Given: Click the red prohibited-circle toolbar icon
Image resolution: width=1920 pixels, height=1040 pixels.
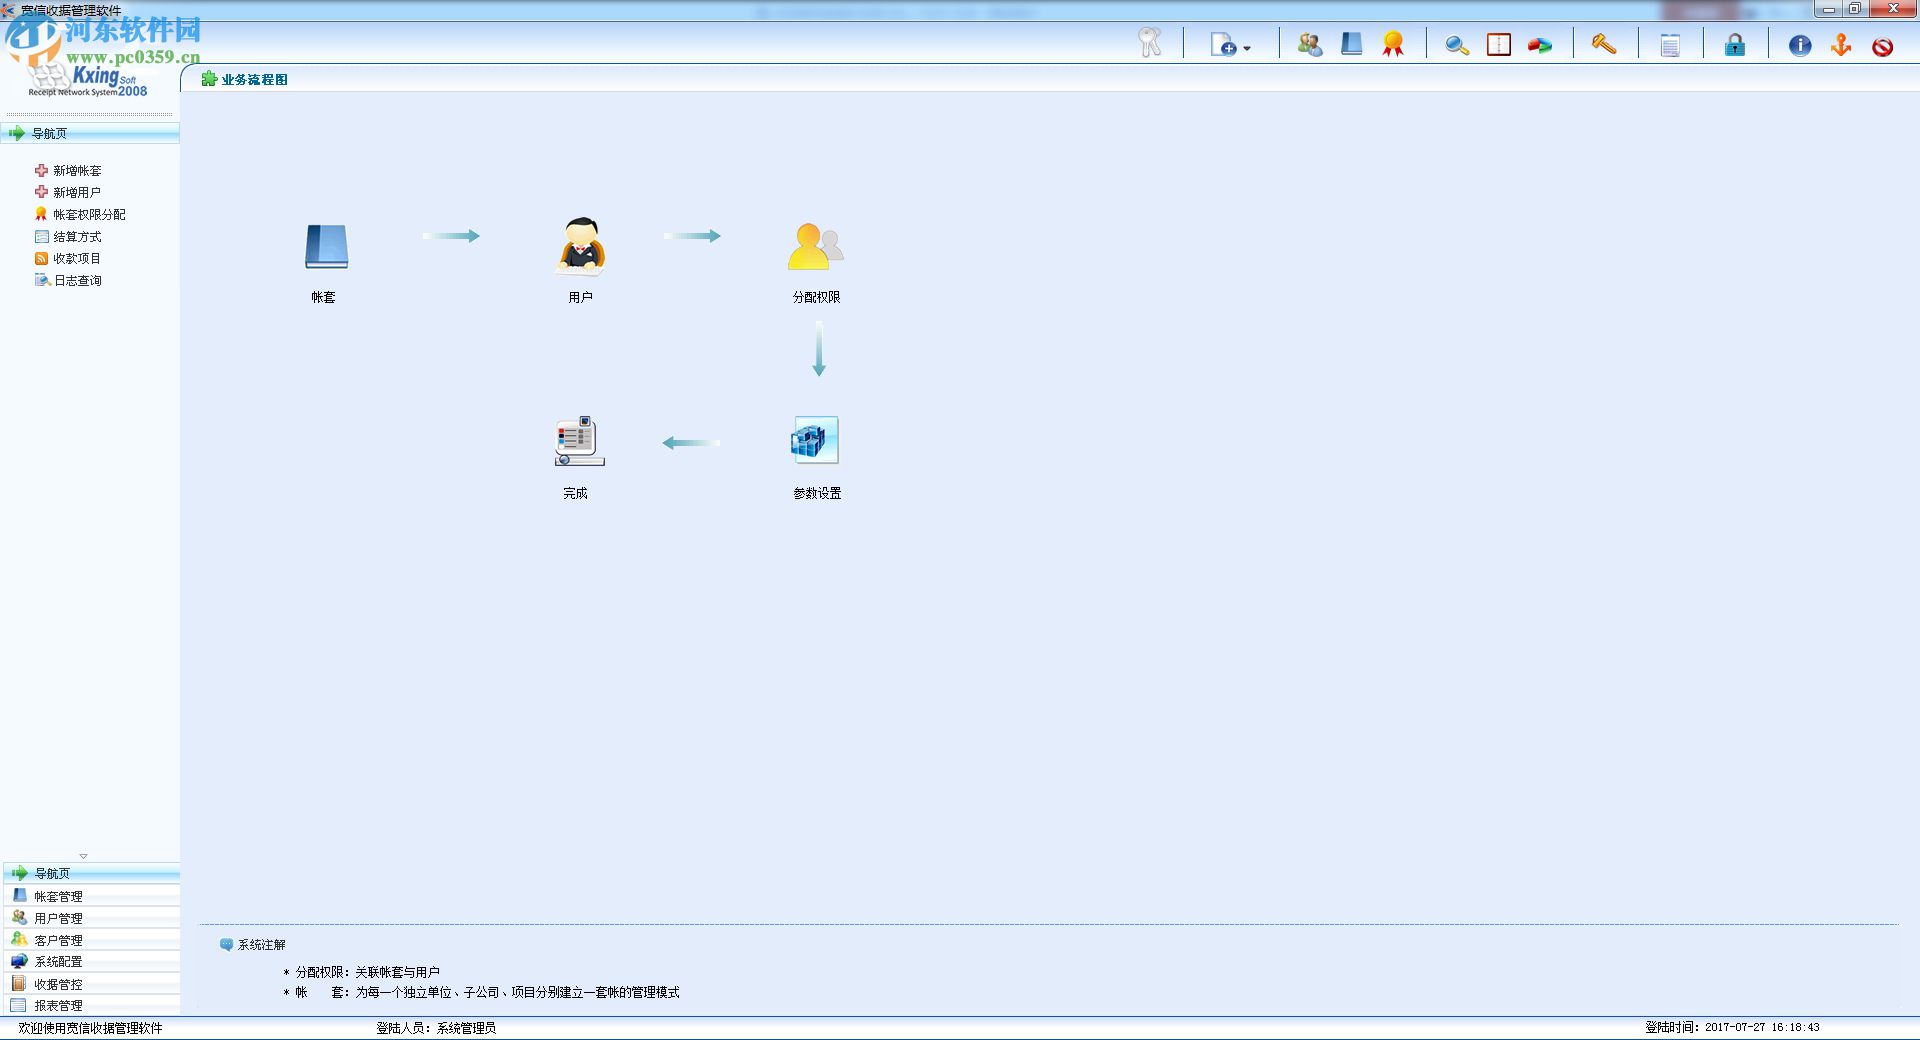Looking at the screenshot, I should point(1882,46).
